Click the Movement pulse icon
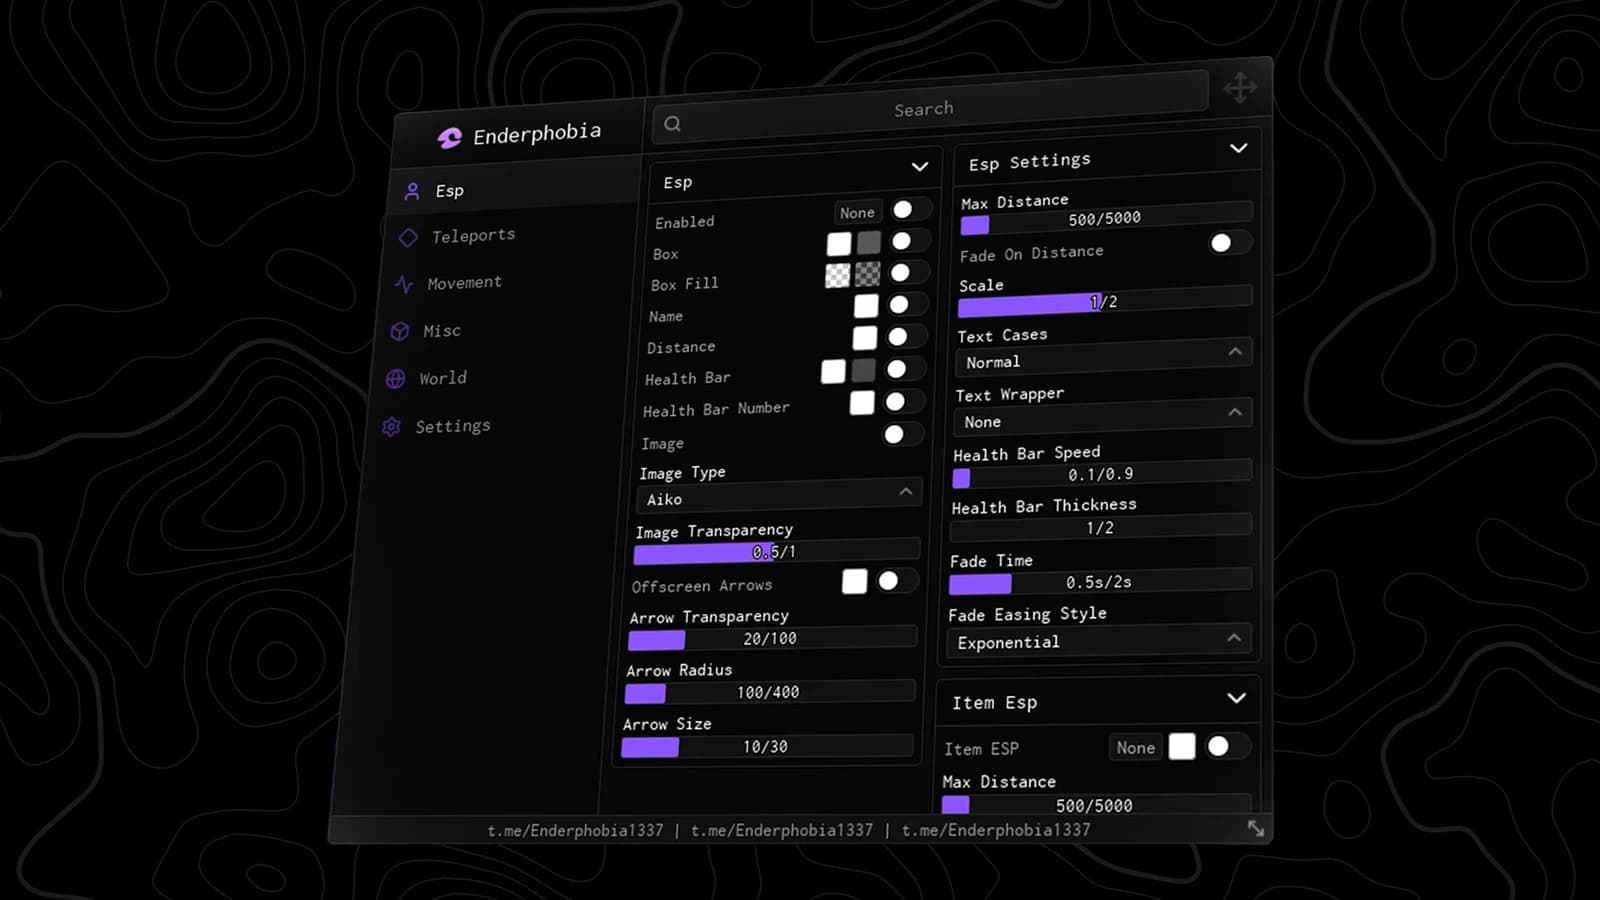 (x=404, y=284)
